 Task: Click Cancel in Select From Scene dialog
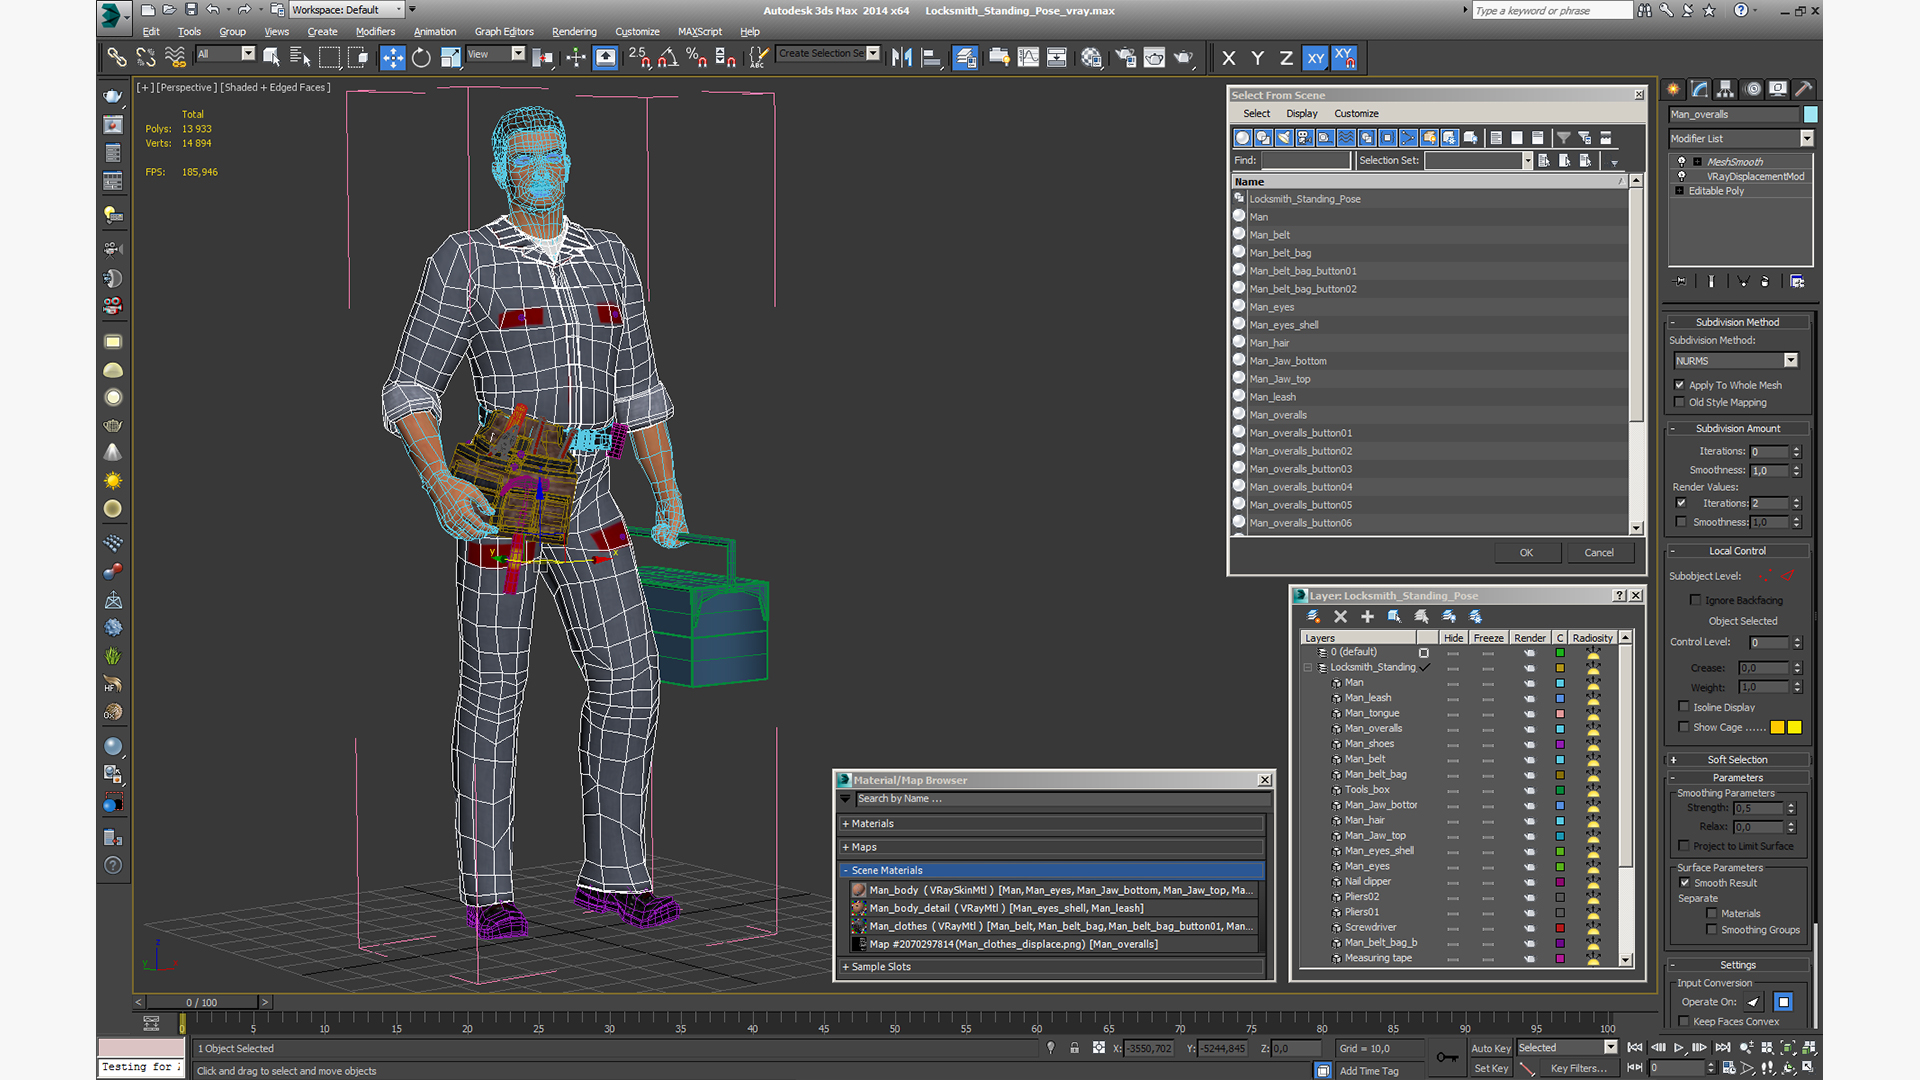[x=1598, y=553]
